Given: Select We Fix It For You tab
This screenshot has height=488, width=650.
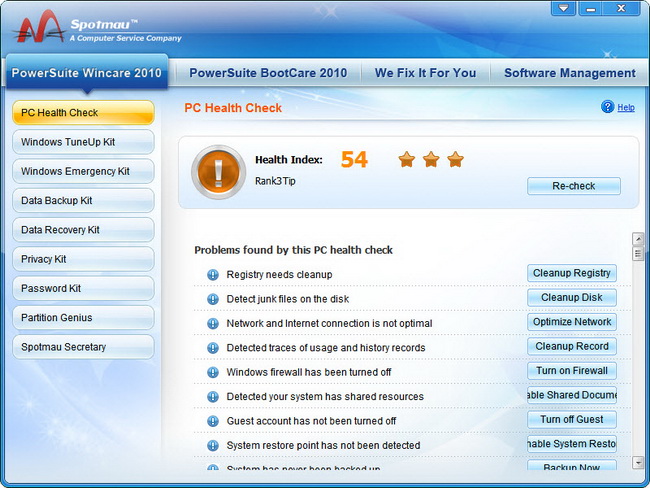Looking at the screenshot, I should tap(425, 73).
